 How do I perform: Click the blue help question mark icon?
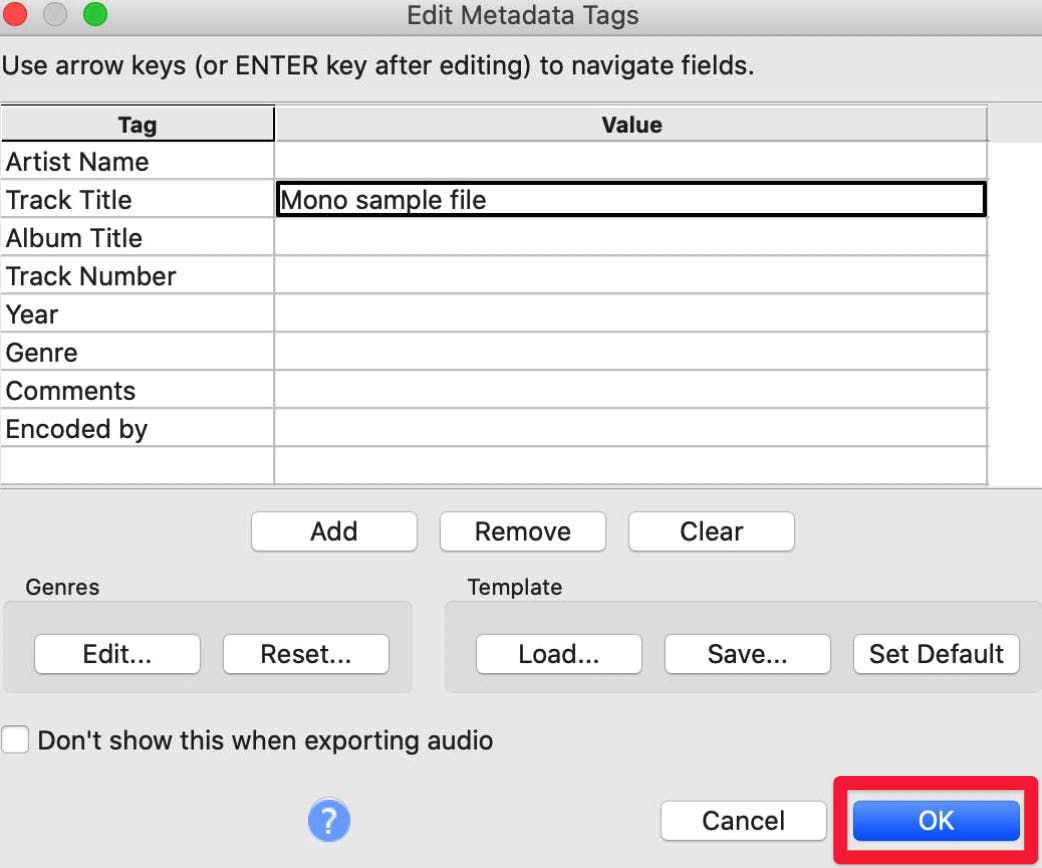pyautogui.click(x=329, y=820)
